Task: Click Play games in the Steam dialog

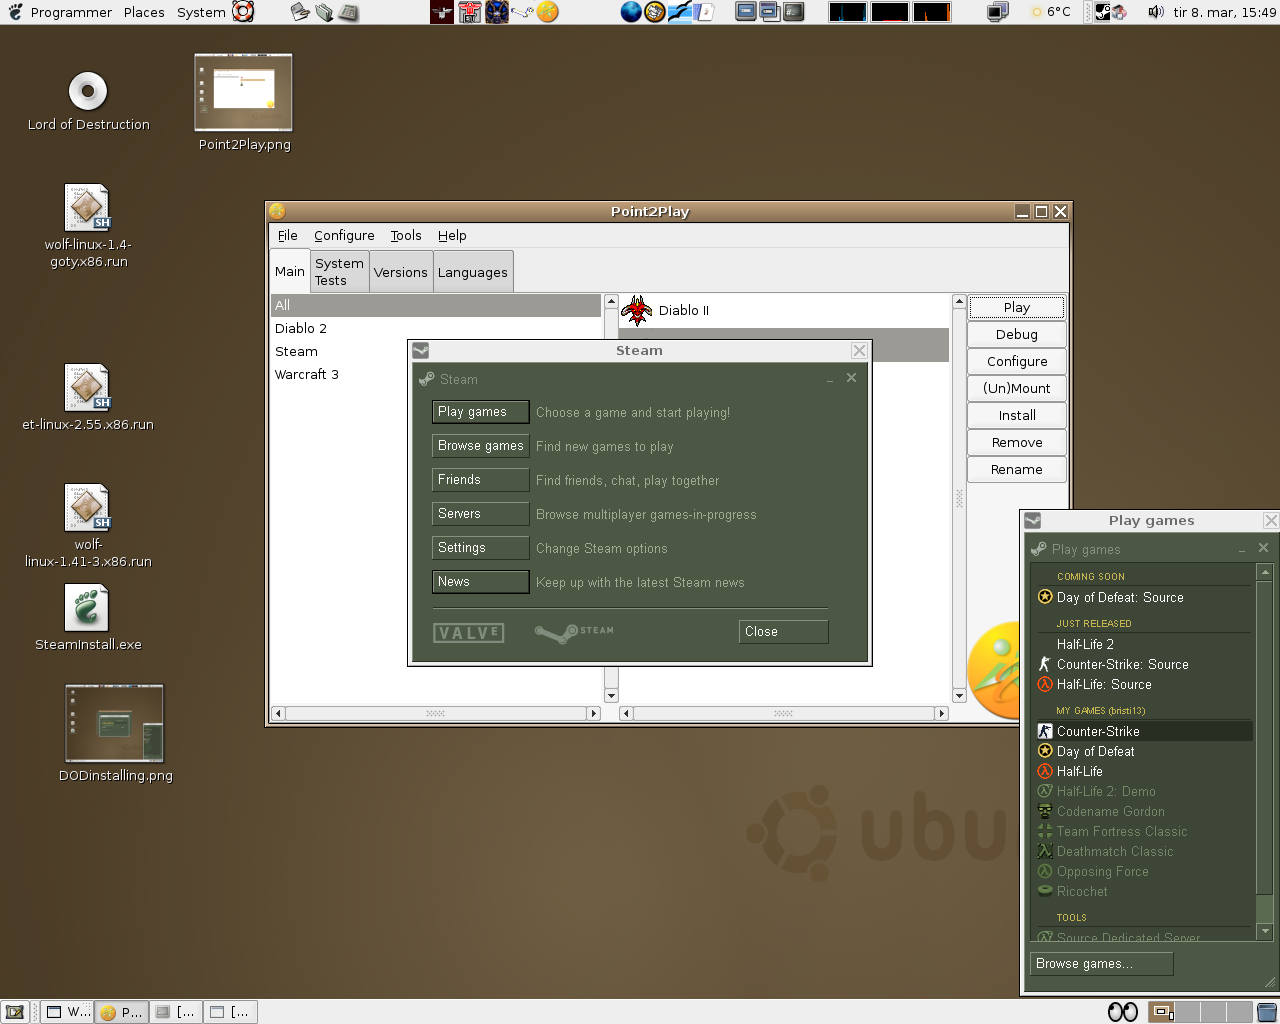Action: (x=481, y=412)
